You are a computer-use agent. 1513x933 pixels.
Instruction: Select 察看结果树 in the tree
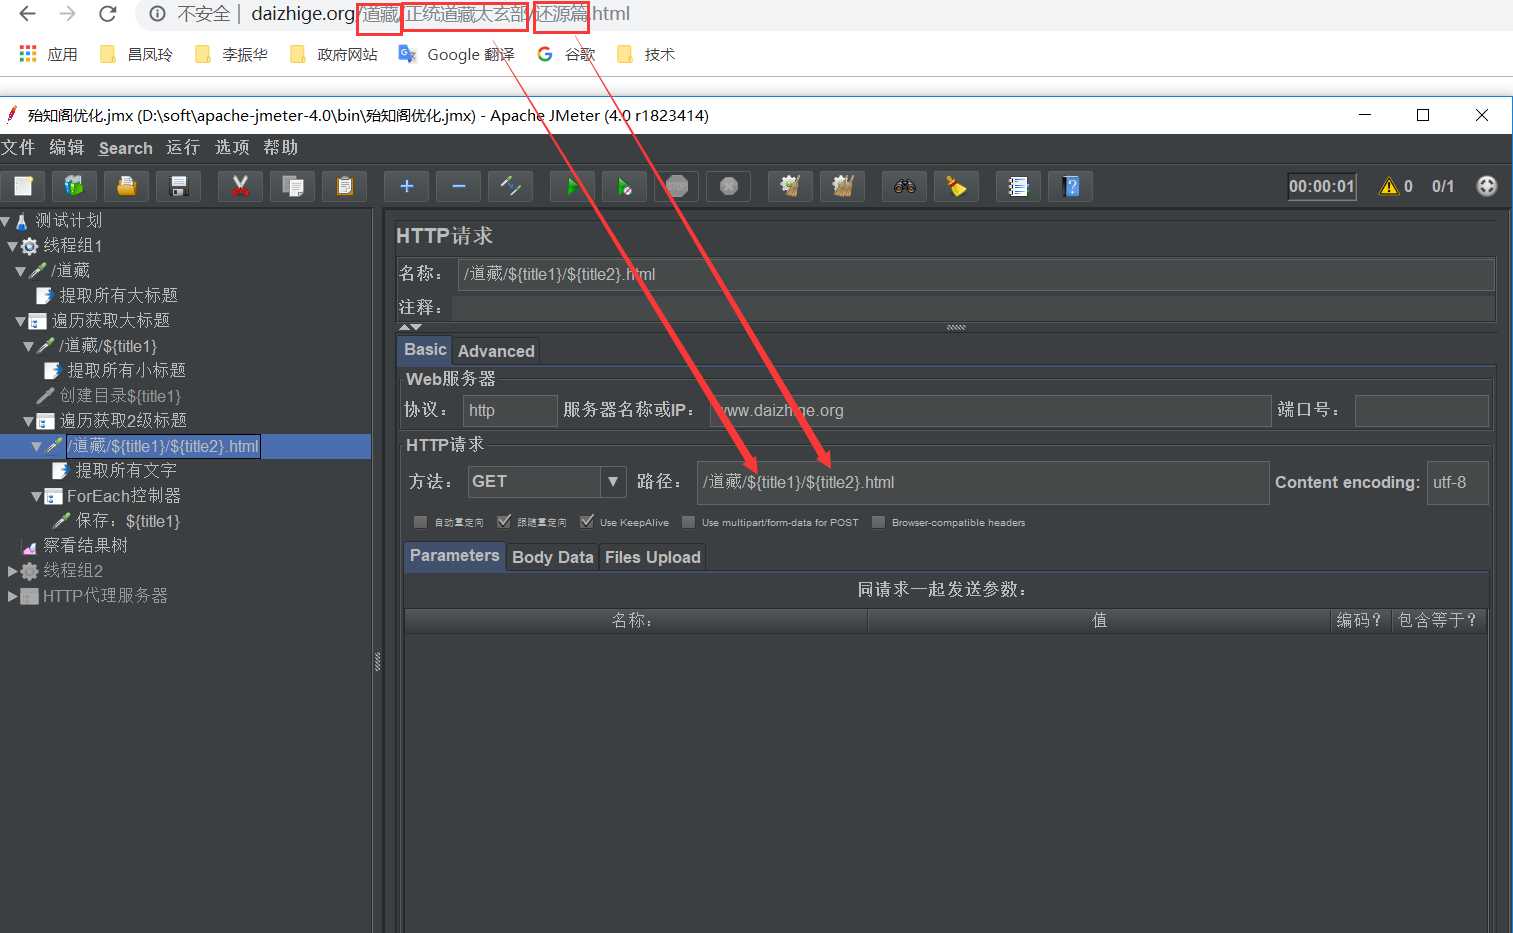click(x=85, y=546)
